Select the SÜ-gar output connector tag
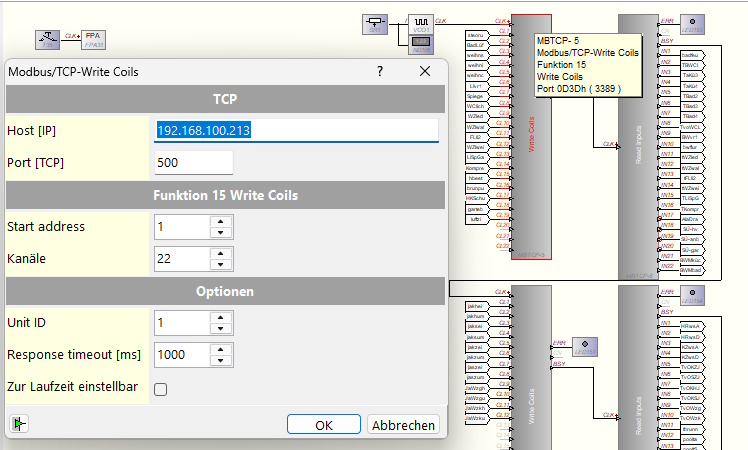 [x=692, y=250]
